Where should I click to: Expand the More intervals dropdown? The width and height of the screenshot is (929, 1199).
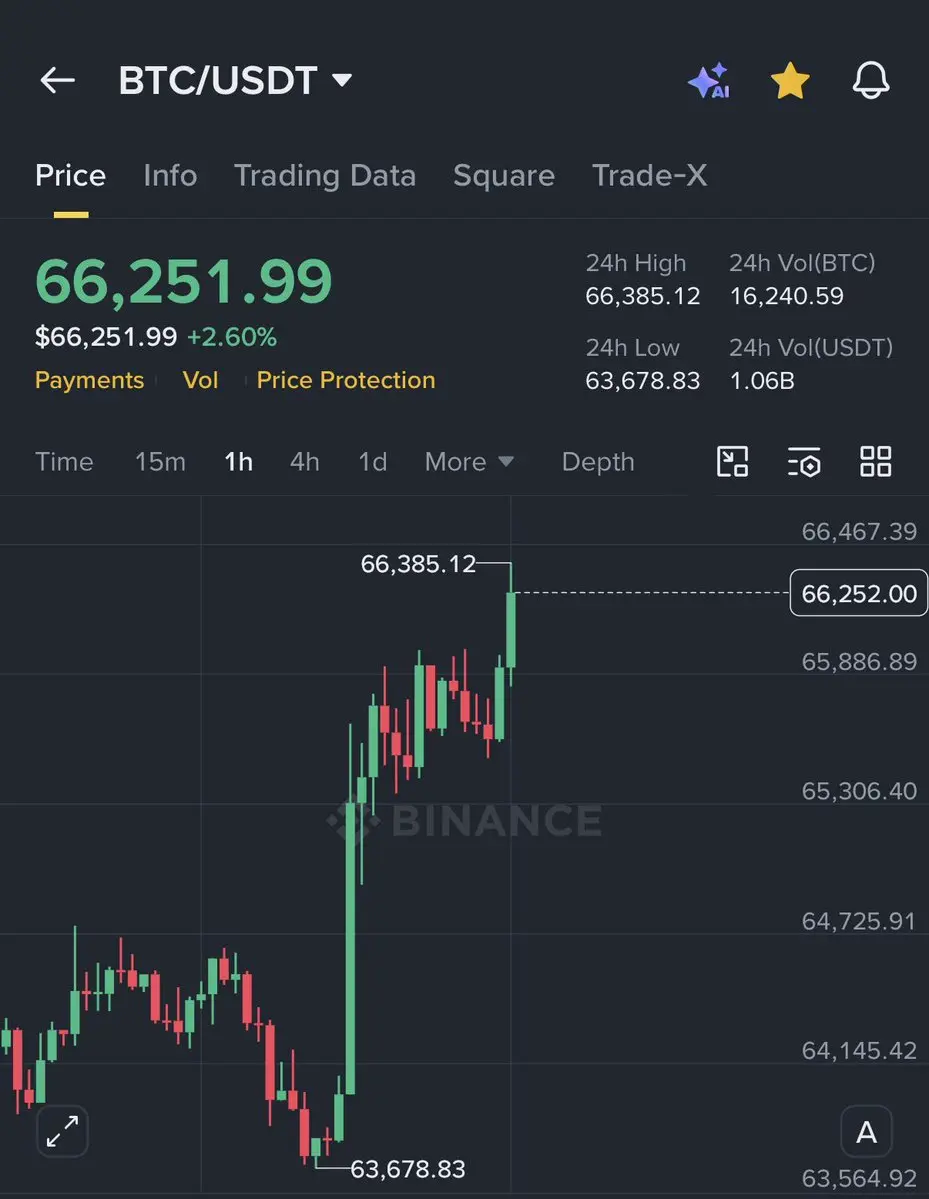click(469, 462)
